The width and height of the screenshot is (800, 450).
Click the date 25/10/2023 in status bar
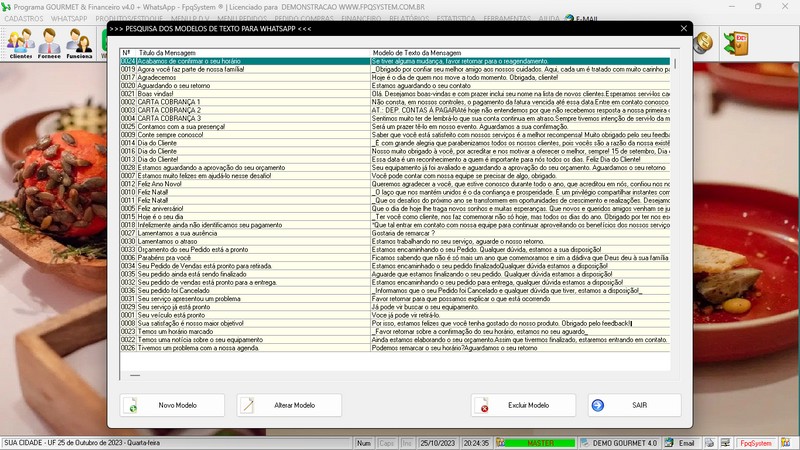437,443
